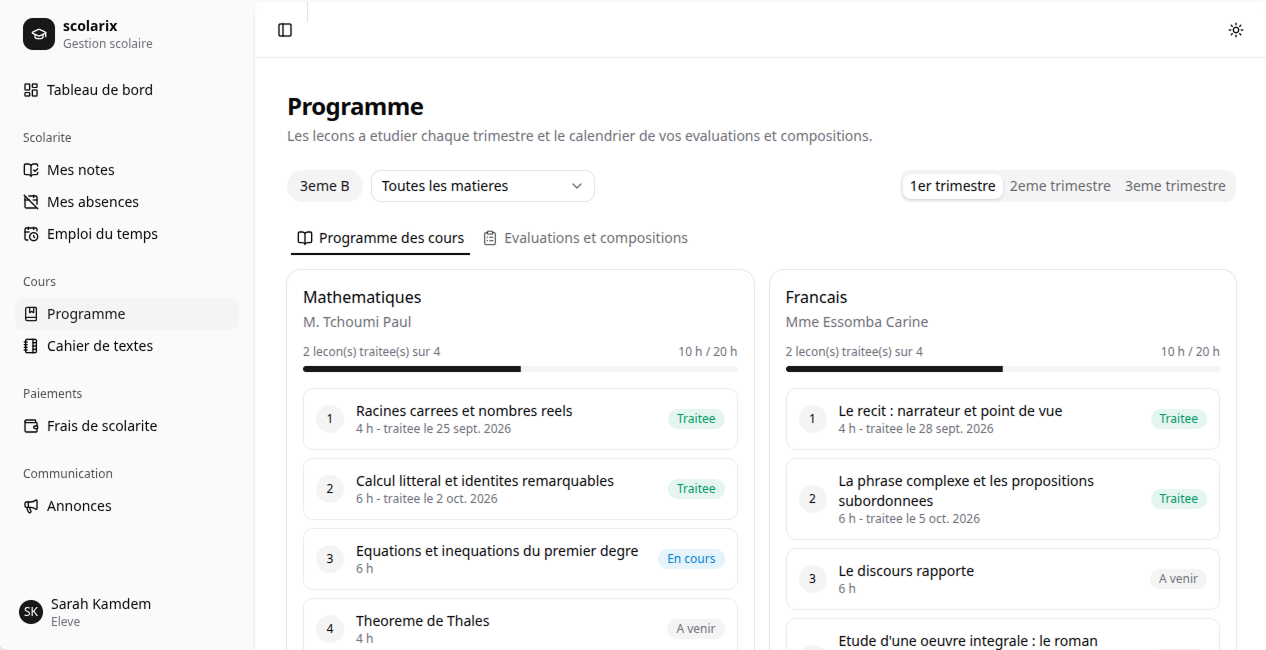Select 1er trimestre
Viewport: 1266px width, 650px height.
coord(952,186)
